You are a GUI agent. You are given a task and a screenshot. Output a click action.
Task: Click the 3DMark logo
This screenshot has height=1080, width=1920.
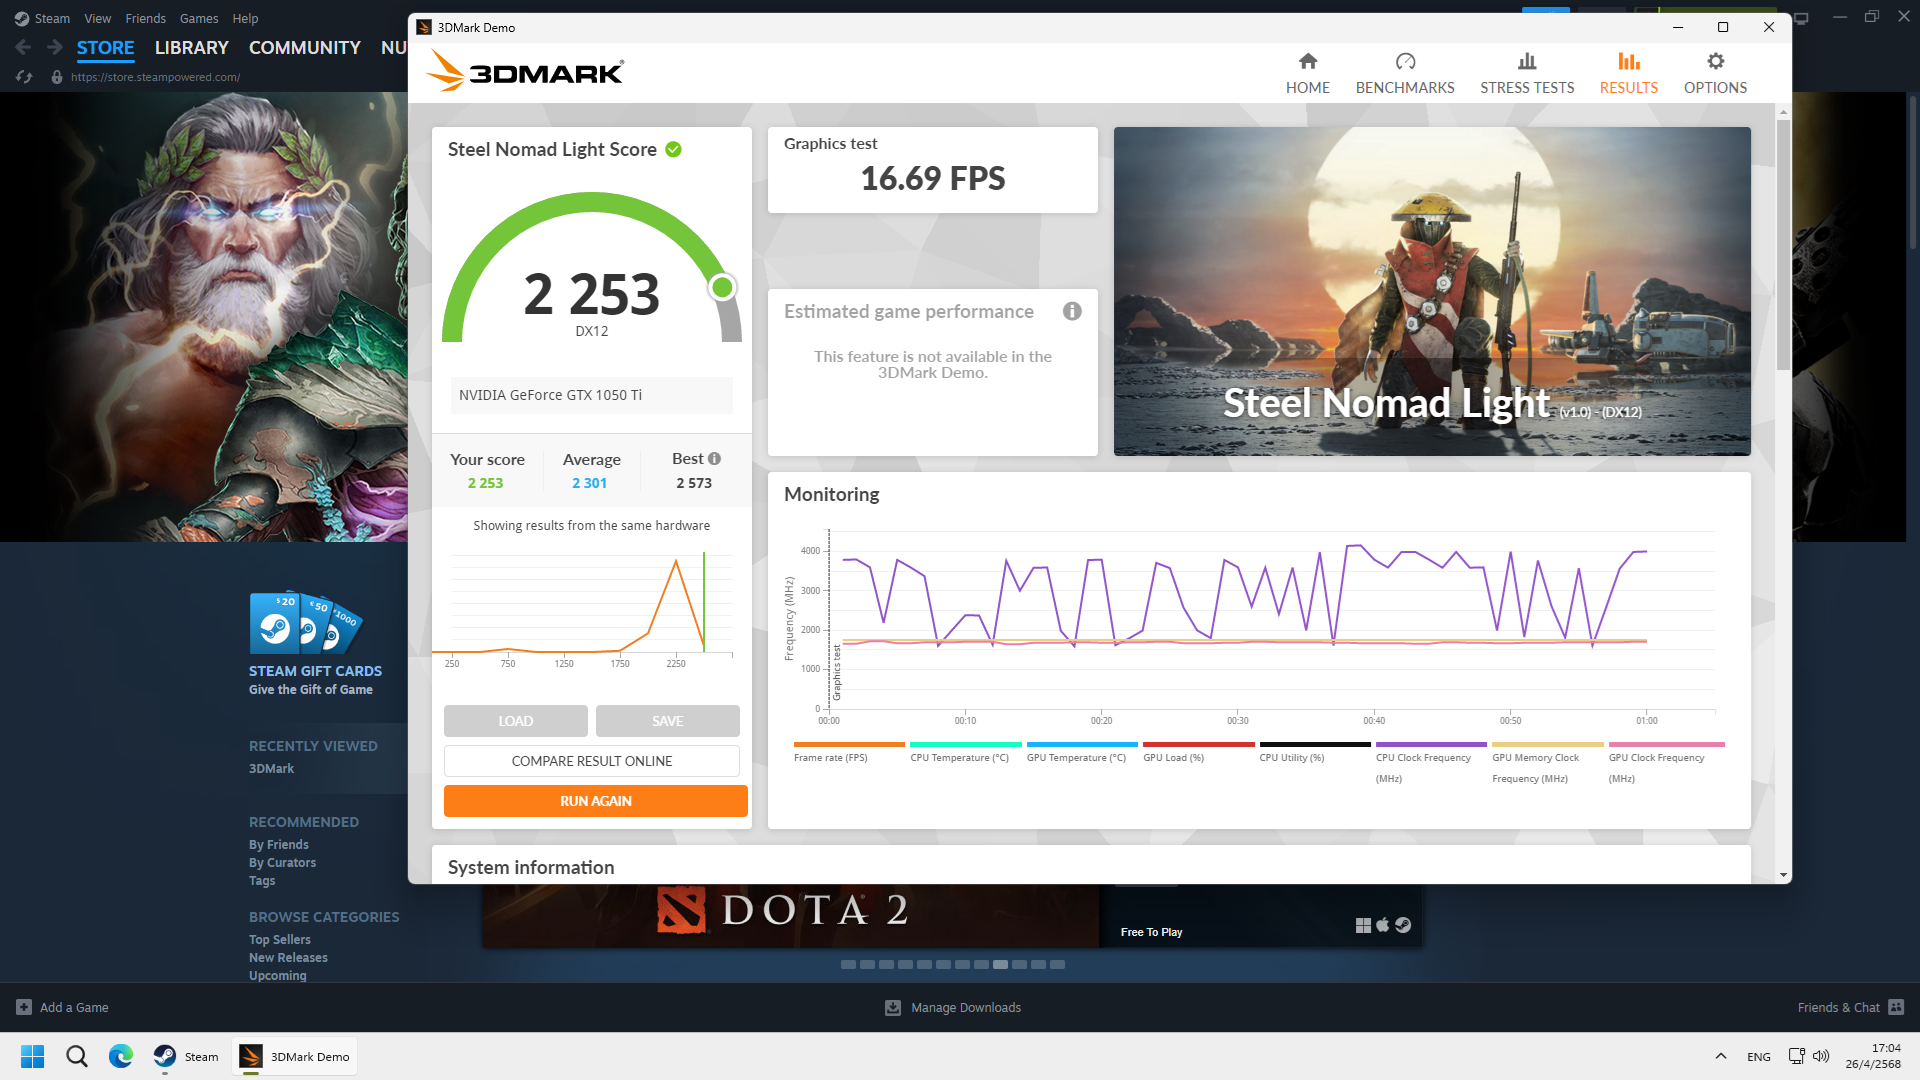[x=525, y=71]
